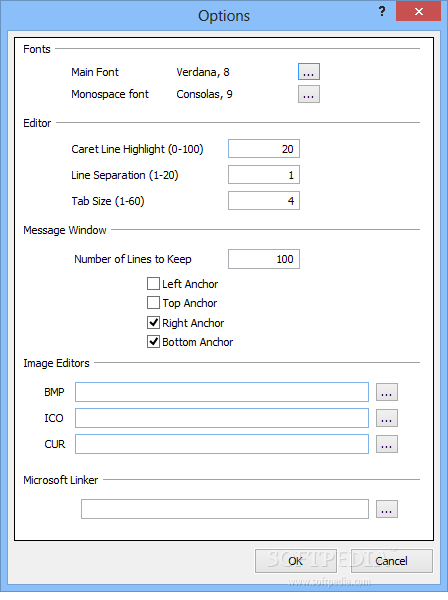The width and height of the screenshot is (448, 600).
Task: Click Tab Size (1-60) label
Action: [108, 201]
